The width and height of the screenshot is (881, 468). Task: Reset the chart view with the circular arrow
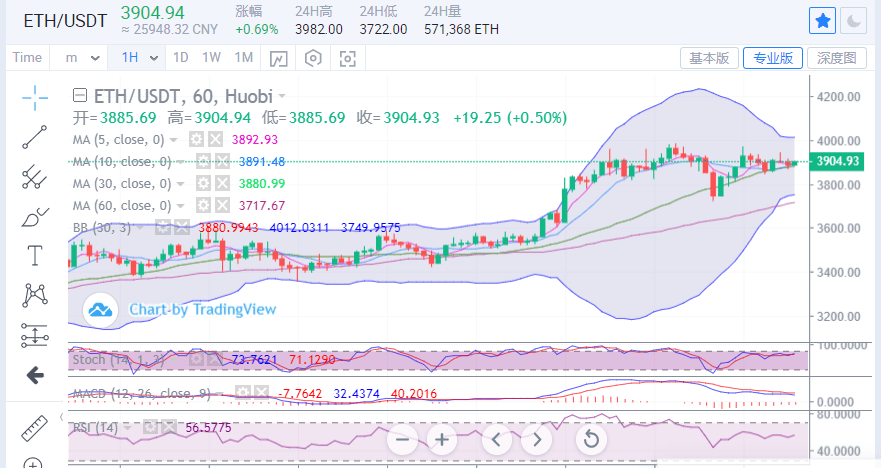click(591, 439)
